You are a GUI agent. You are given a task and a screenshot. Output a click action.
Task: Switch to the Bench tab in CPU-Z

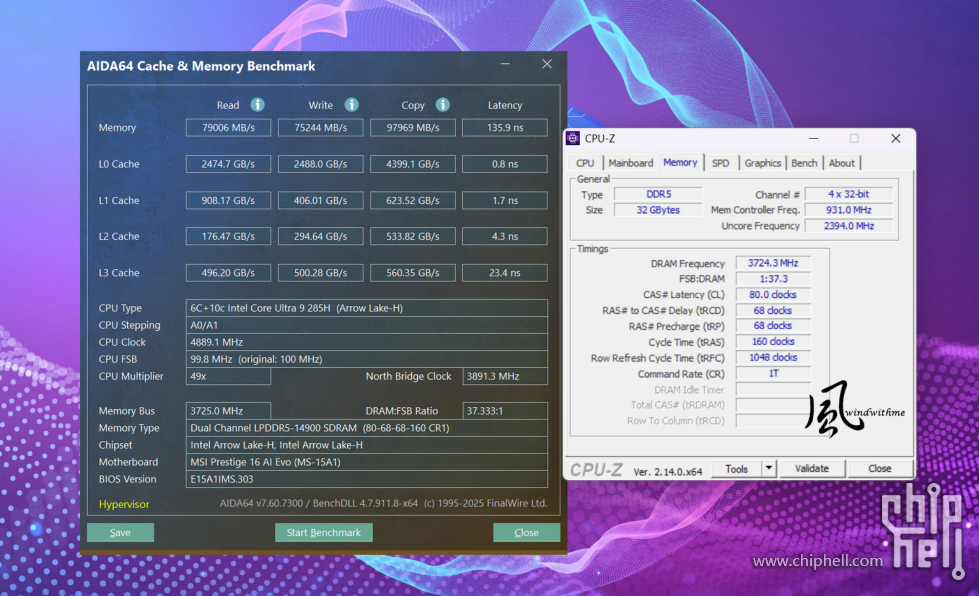coord(804,163)
